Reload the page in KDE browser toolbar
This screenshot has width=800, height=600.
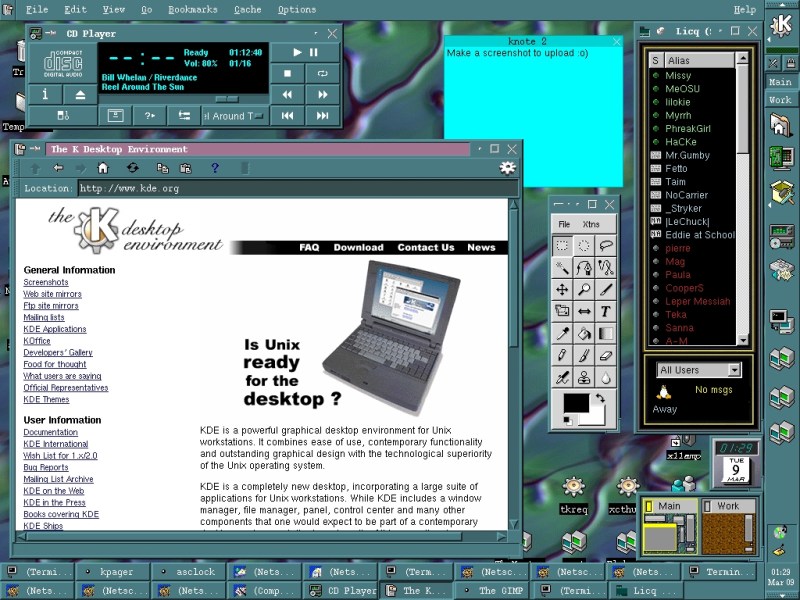(132, 168)
